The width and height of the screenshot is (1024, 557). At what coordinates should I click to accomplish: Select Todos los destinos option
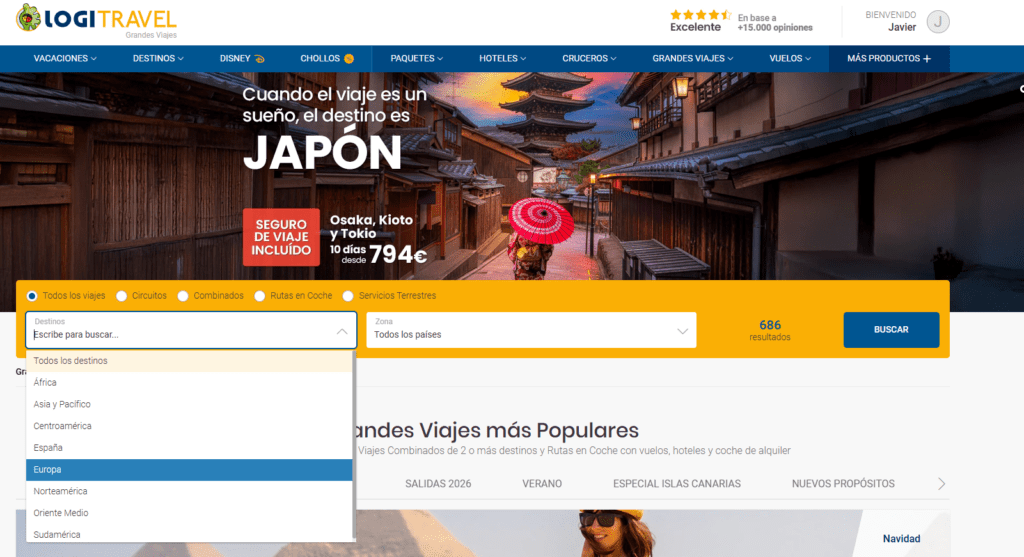click(x=189, y=361)
